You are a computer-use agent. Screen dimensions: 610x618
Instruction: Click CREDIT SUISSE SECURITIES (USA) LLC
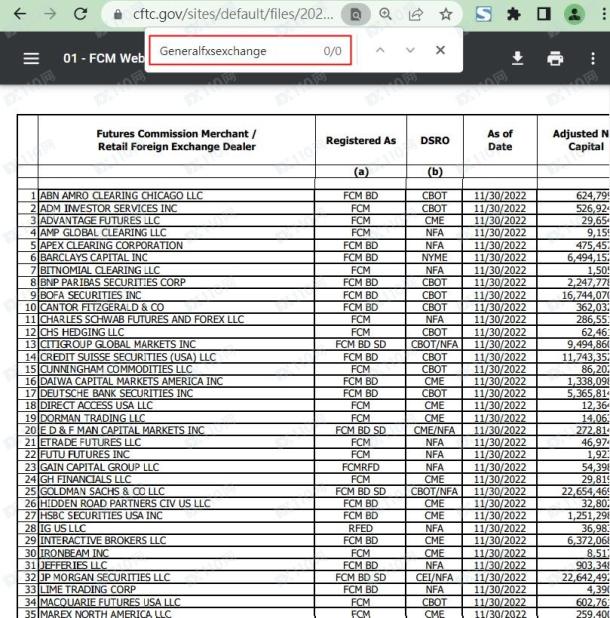[128, 357]
